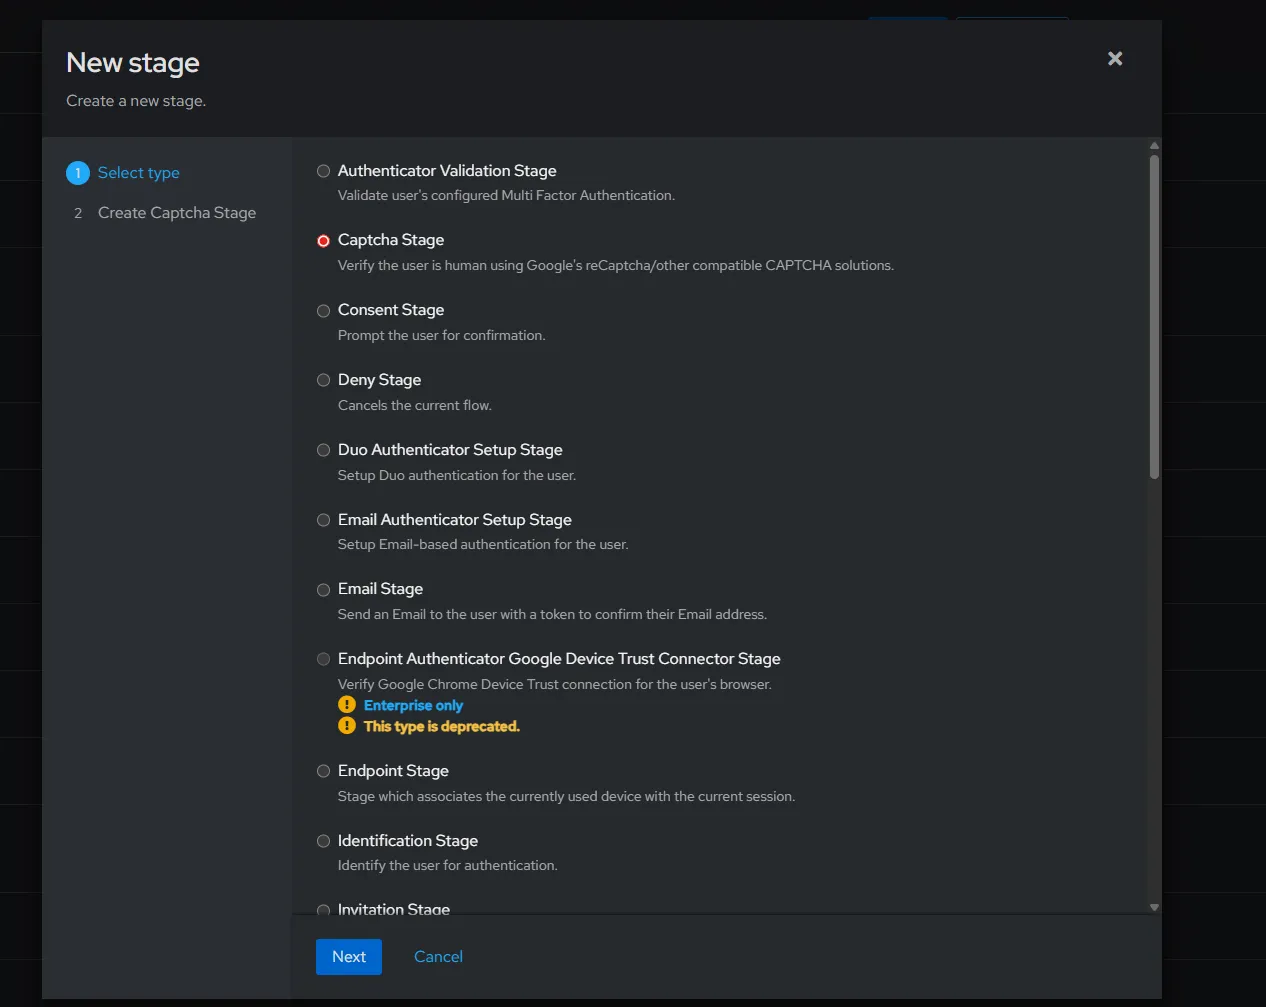This screenshot has width=1266, height=1007.
Task: Choose the Endpoint Stage radio button
Action: point(323,771)
